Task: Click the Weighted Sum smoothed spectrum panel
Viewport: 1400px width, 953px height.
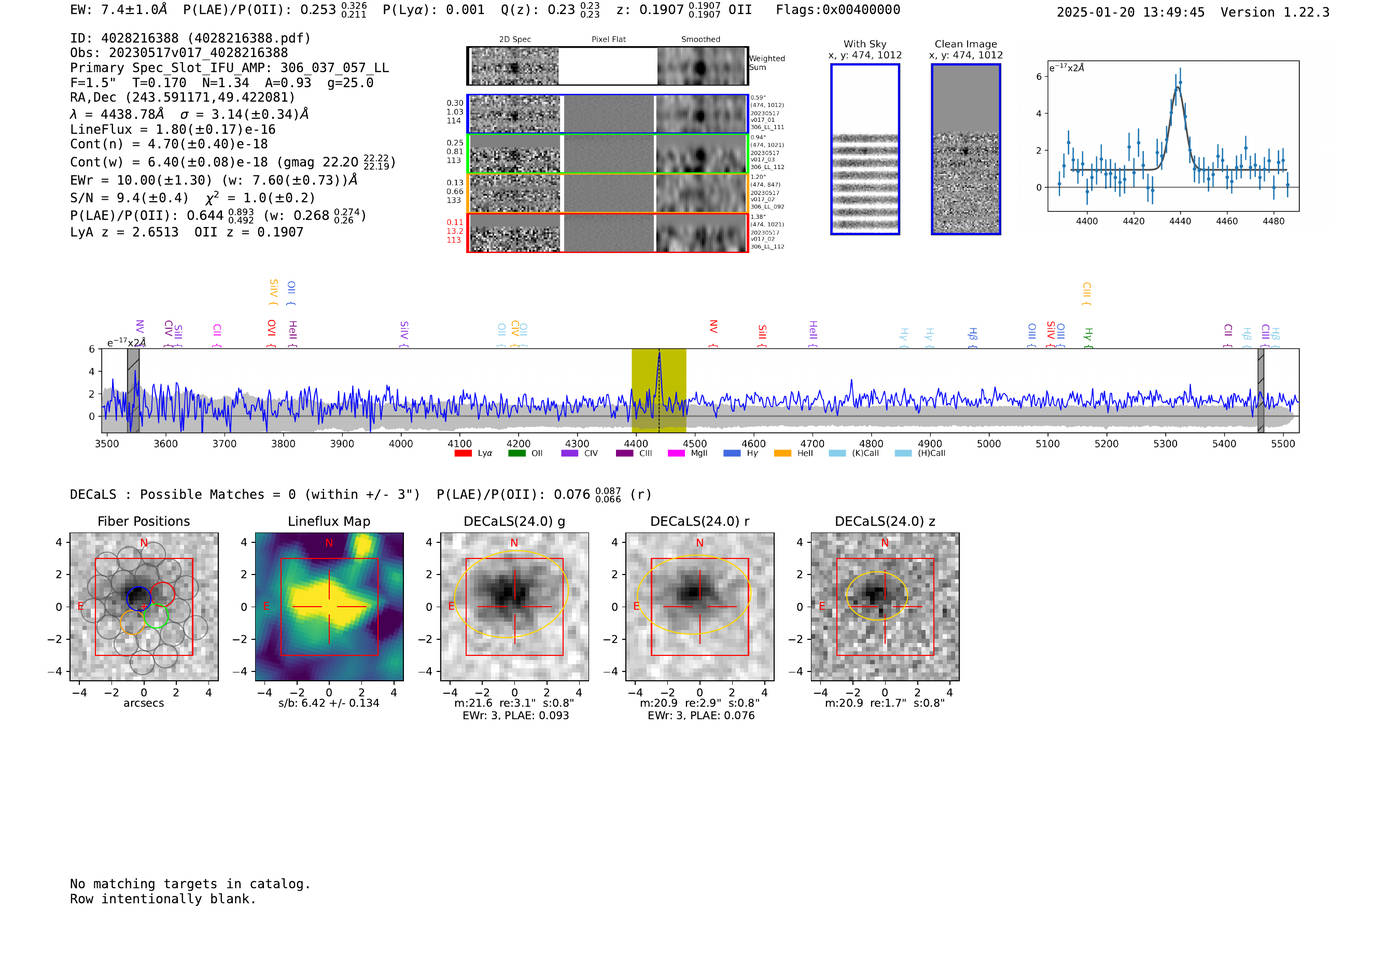Action: 702,67
